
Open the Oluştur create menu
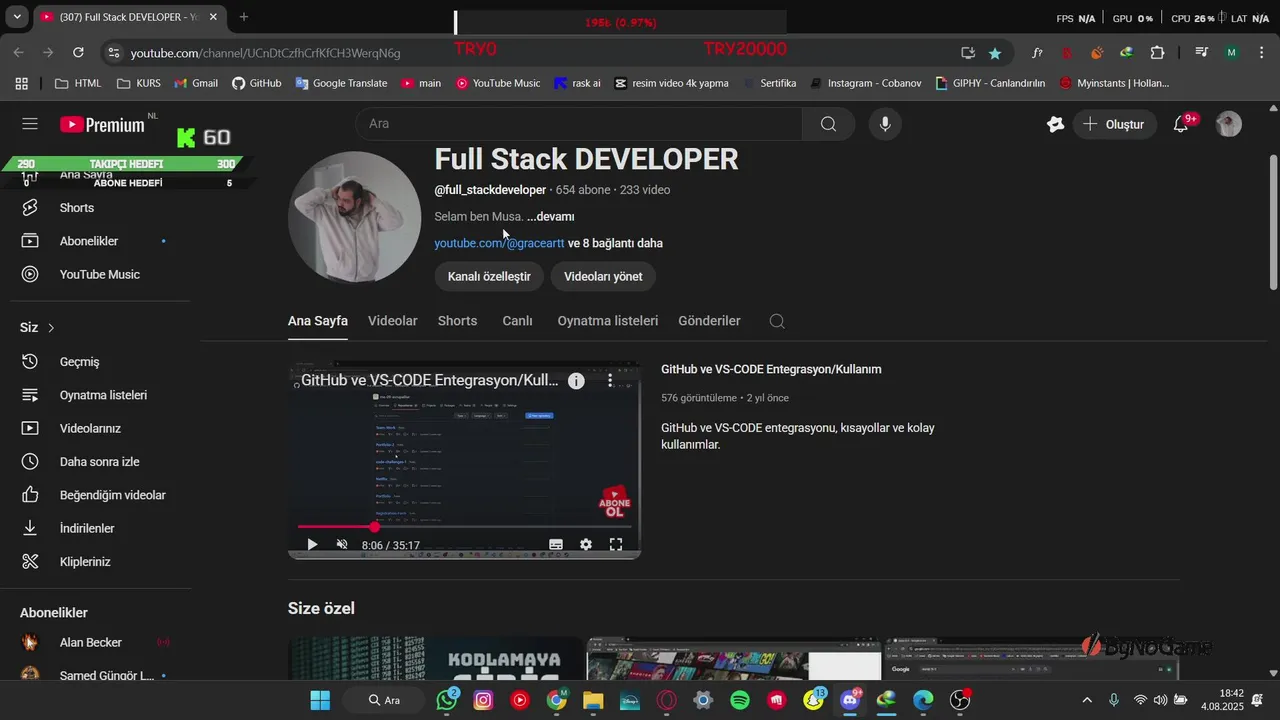coord(1115,124)
